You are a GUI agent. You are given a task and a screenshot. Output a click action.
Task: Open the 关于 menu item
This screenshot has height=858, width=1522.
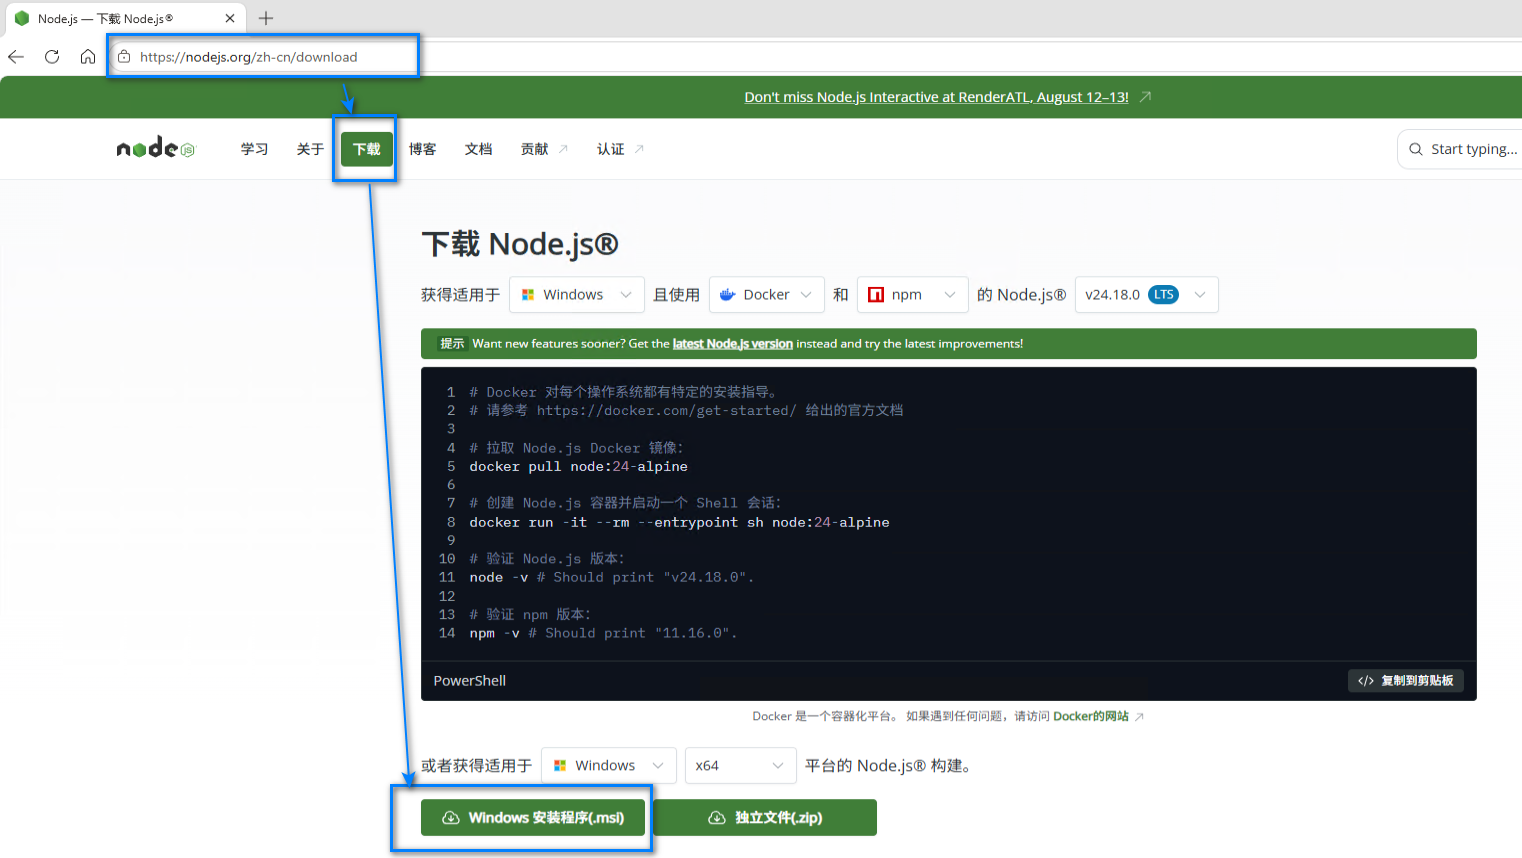click(310, 149)
